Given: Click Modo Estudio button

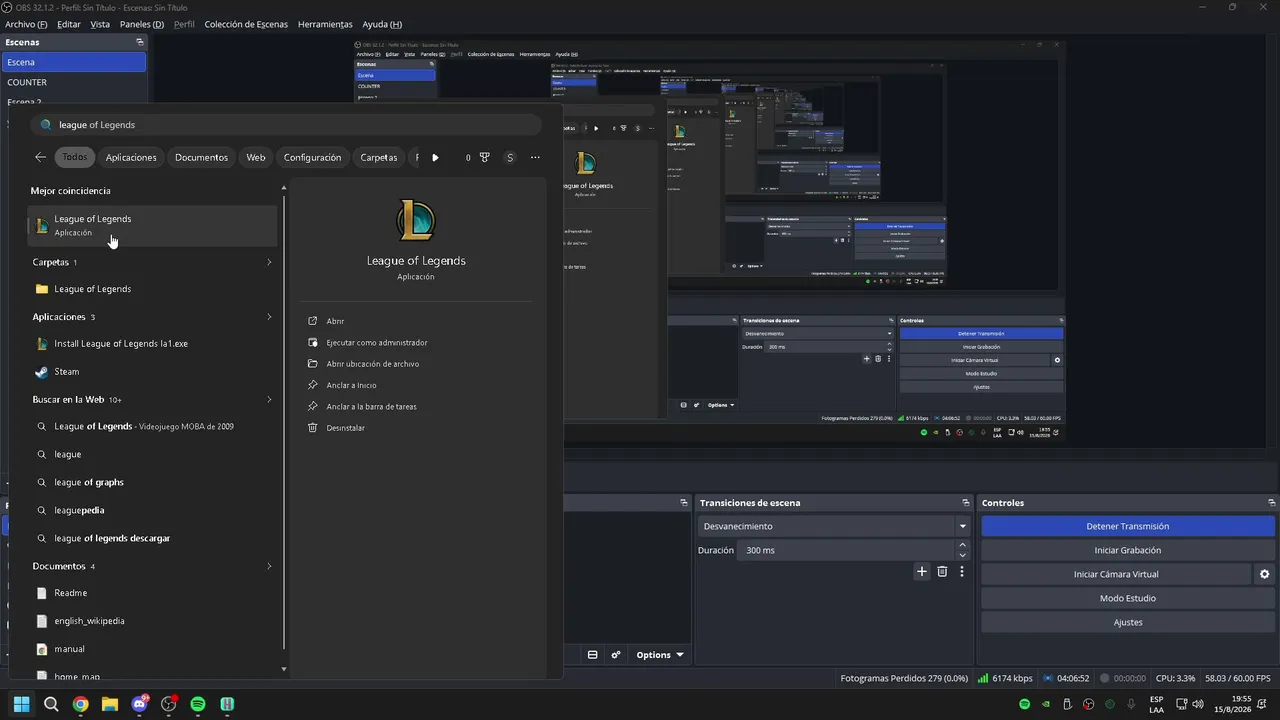Looking at the screenshot, I should click(1128, 598).
